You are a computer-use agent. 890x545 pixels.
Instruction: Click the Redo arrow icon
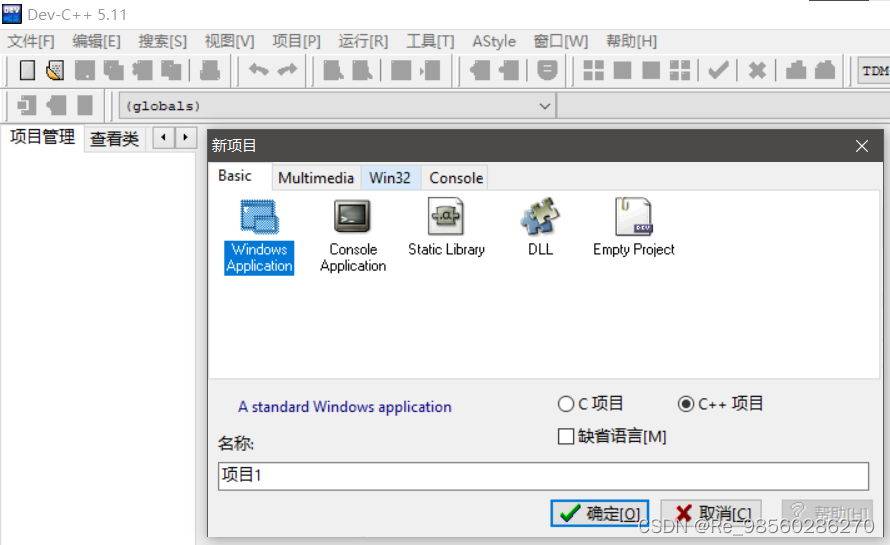click(288, 70)
